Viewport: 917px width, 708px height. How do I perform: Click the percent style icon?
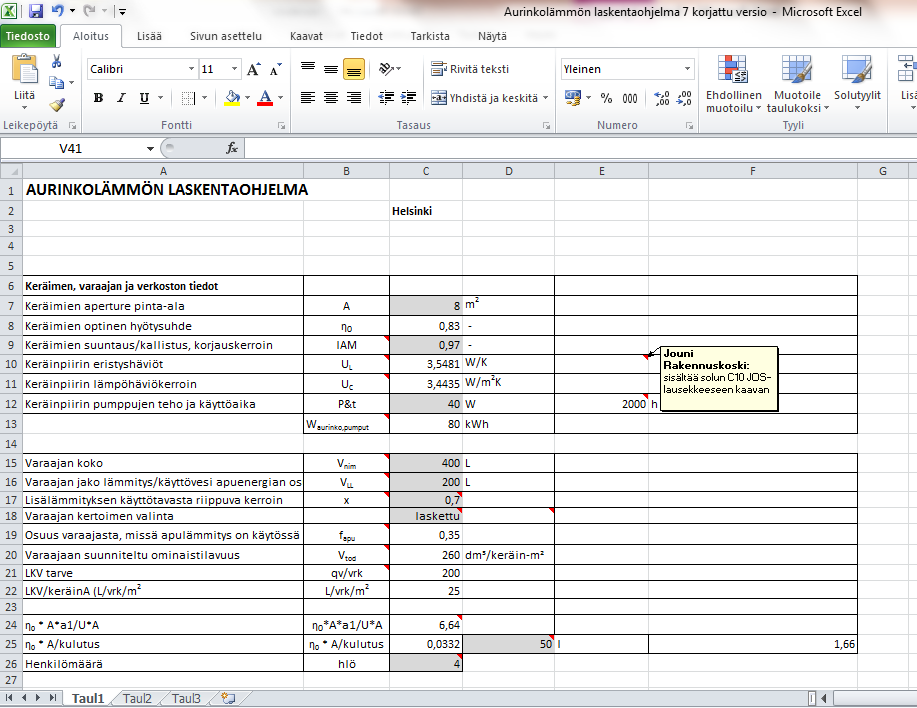[606, 98]
